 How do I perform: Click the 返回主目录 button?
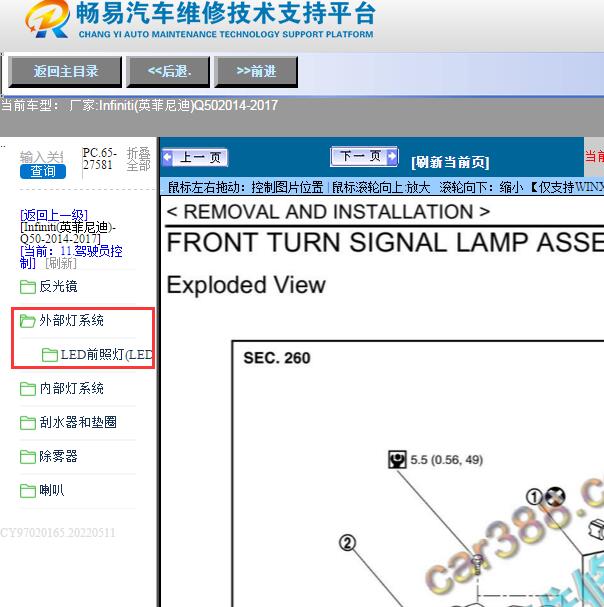coord(65,71)
